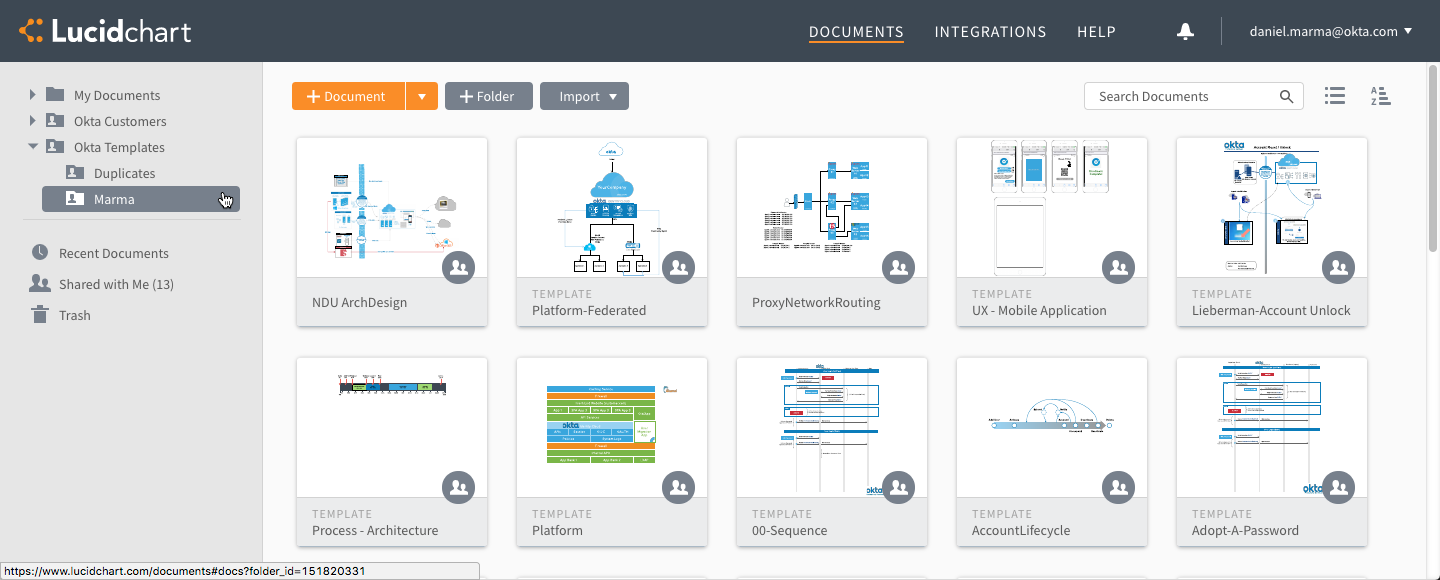Click the AccountLifecycle title text
Viewport: 1440px width, 580px height.
[x=1021, y=530]
